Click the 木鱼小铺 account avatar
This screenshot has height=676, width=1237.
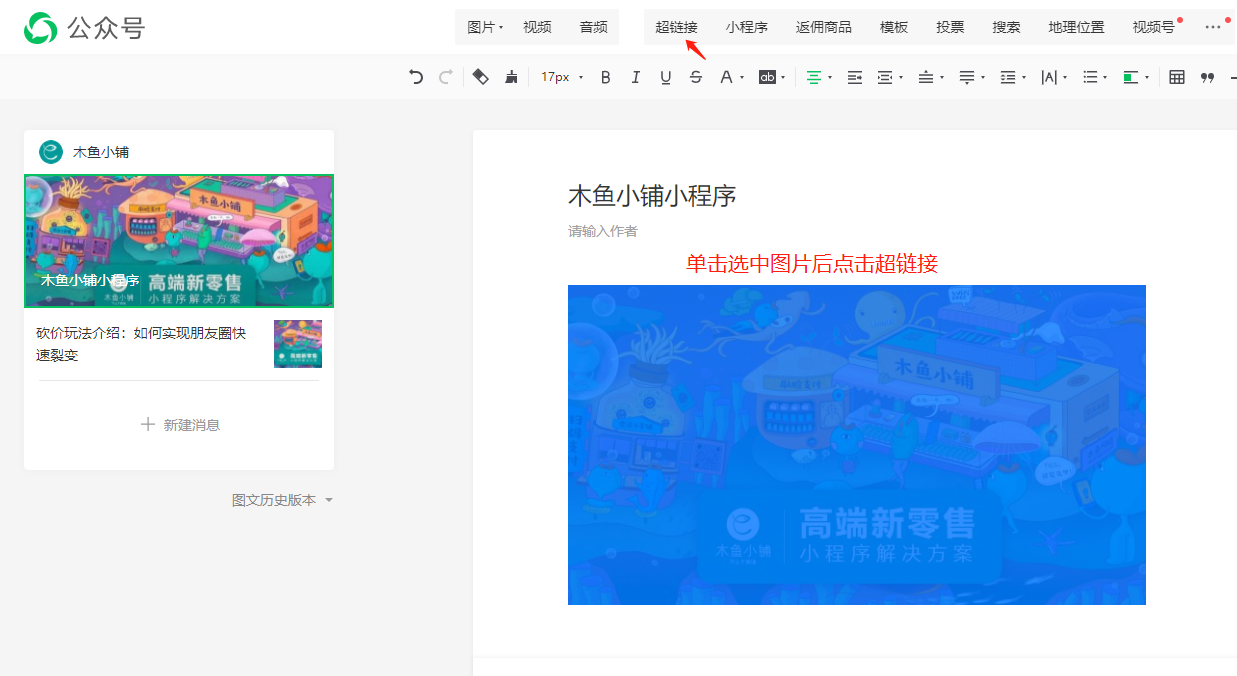51,152
